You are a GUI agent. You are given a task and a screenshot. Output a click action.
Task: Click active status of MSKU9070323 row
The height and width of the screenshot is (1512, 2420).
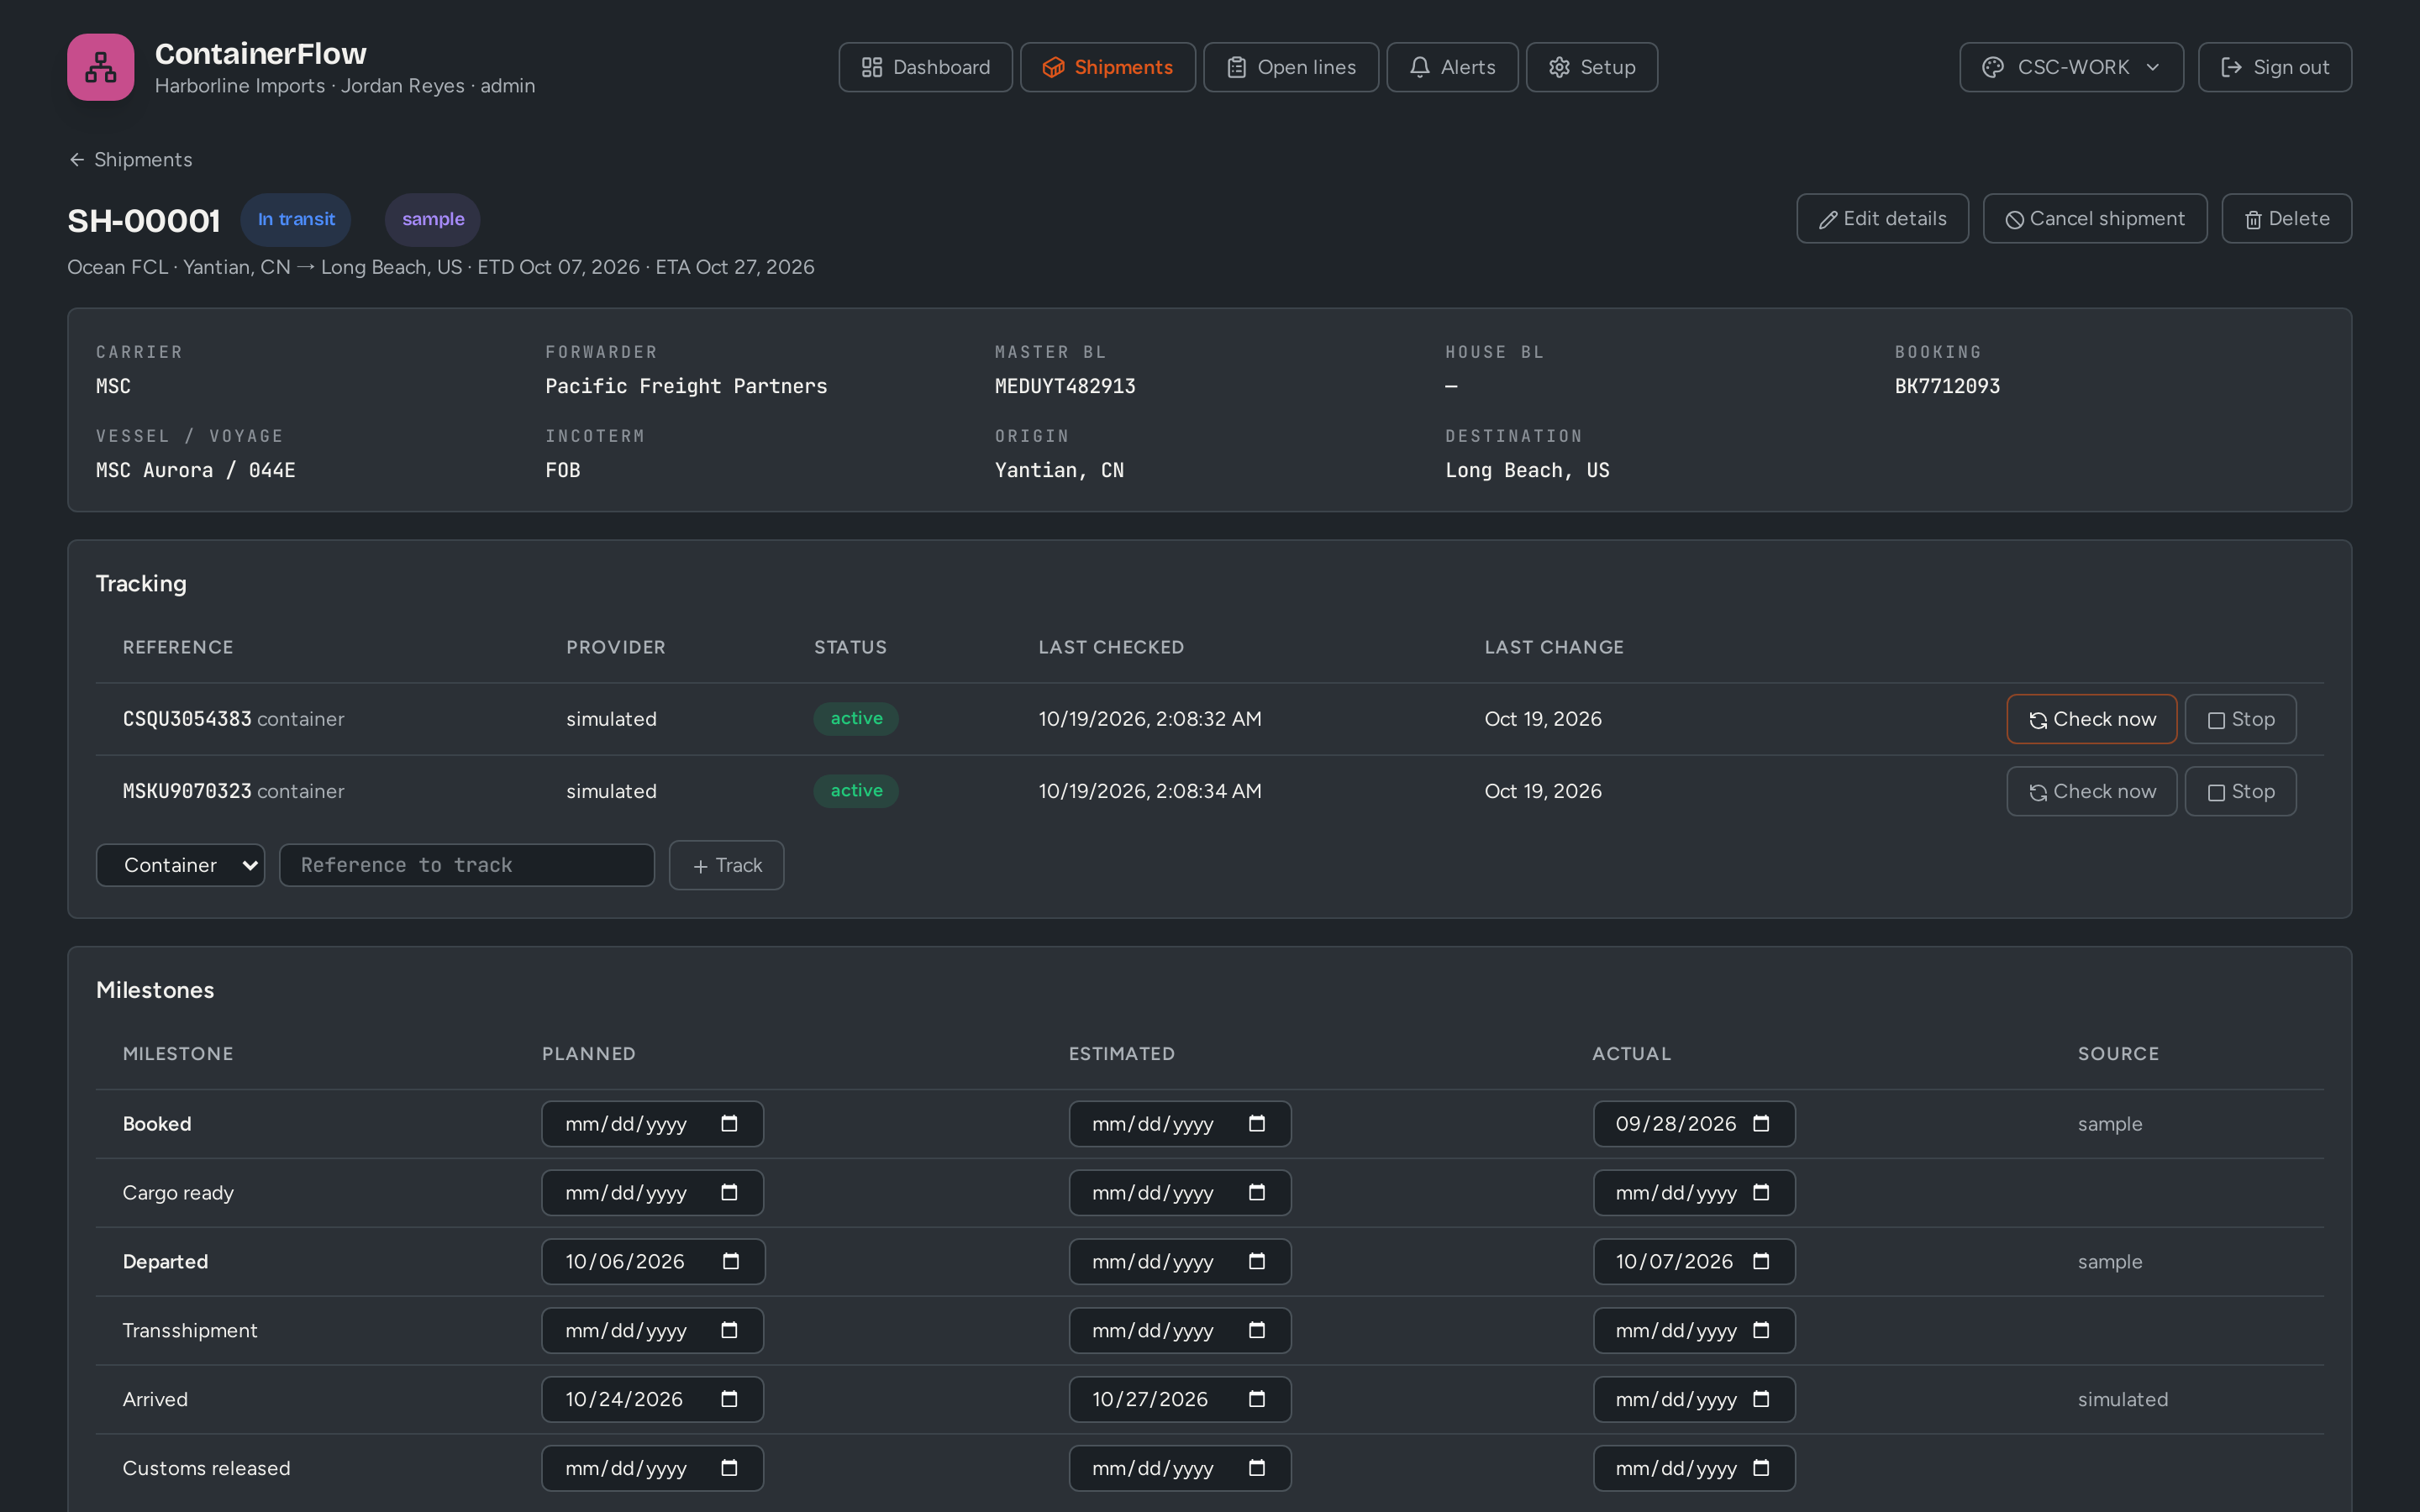pos(856,791)
